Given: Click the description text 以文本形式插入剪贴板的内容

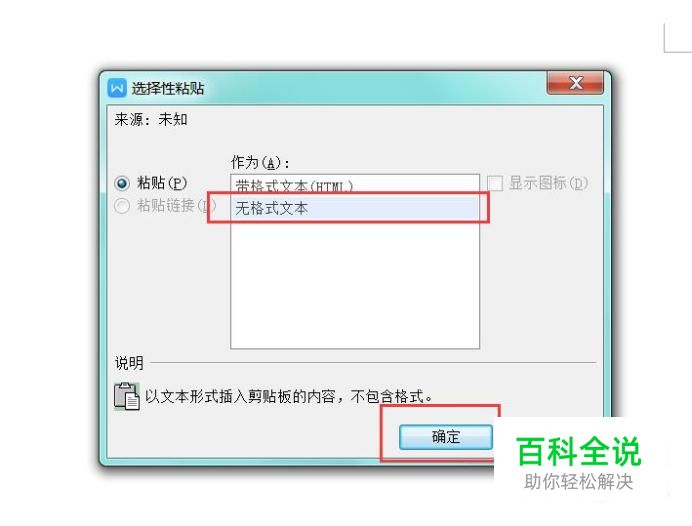Looking at the screenshot, I should 240,396.
